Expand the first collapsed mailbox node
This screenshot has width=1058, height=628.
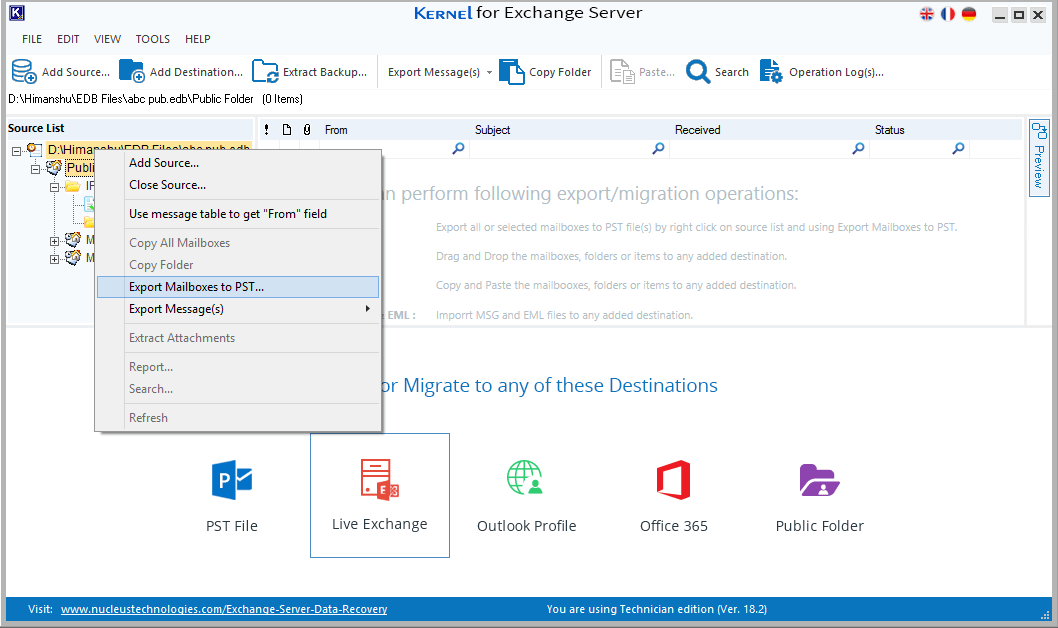54,241
